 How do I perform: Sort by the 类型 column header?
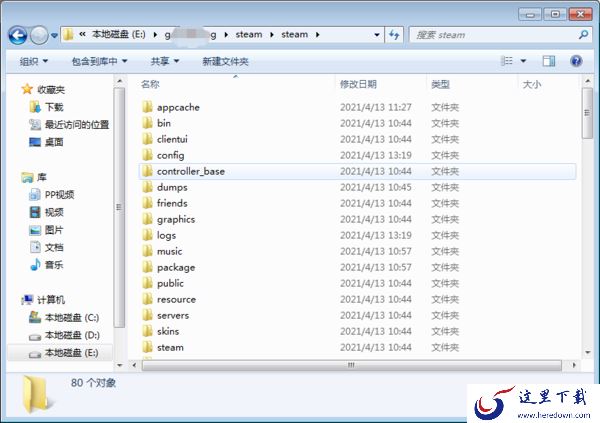coord(440,84)
